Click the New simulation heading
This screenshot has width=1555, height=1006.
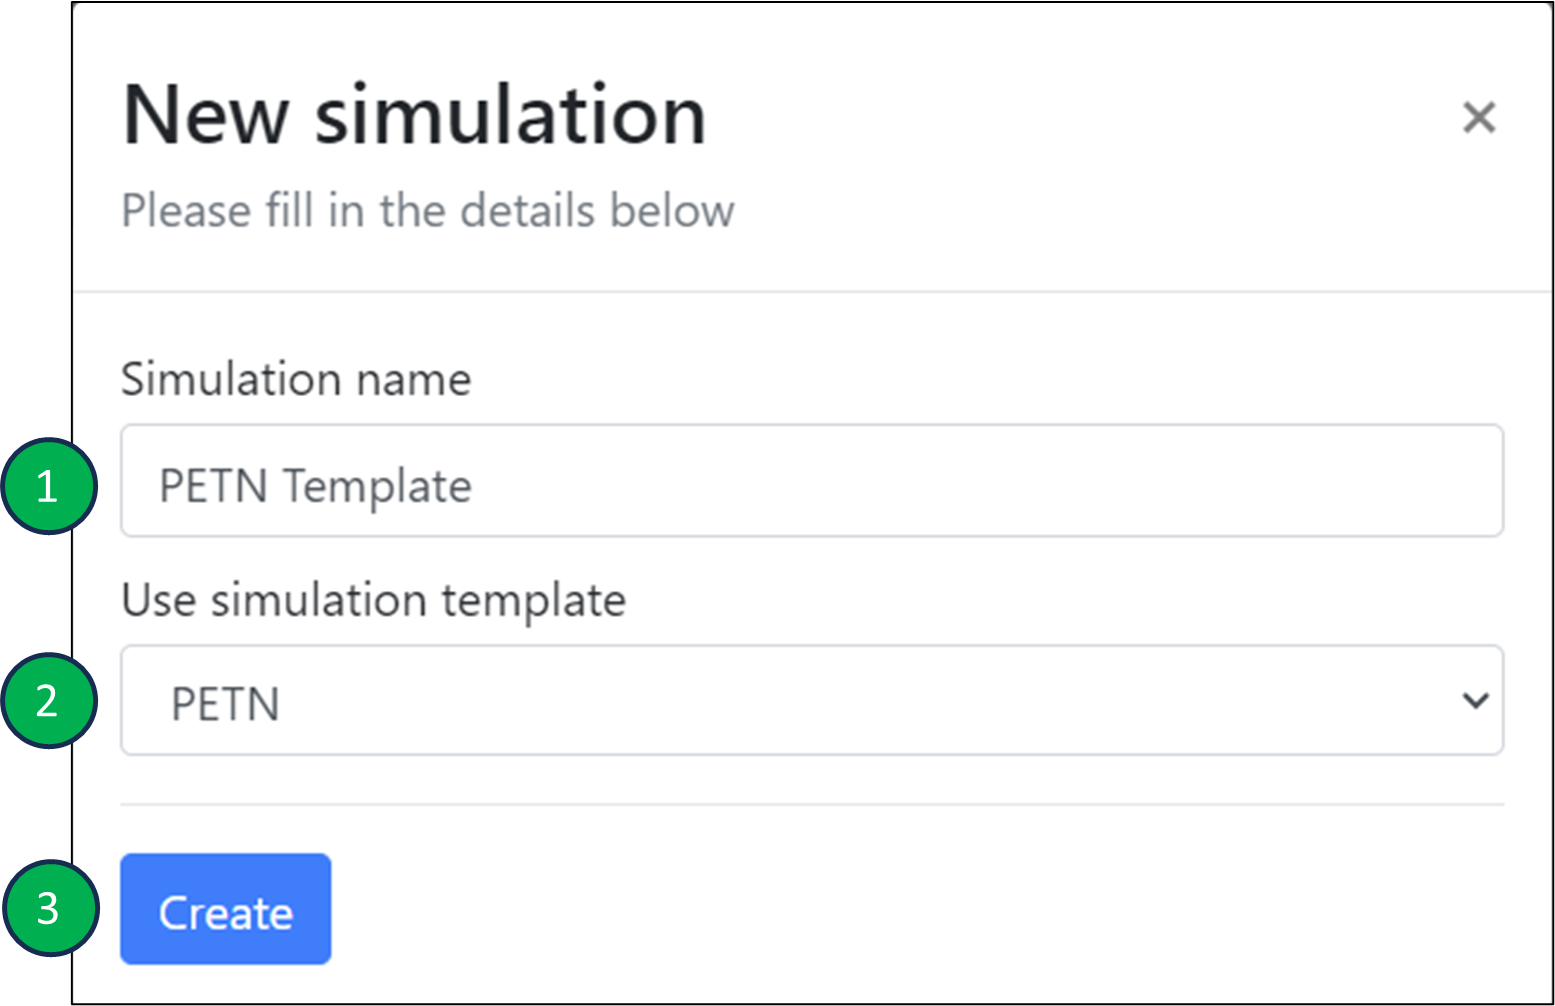(x=414, y=116)
